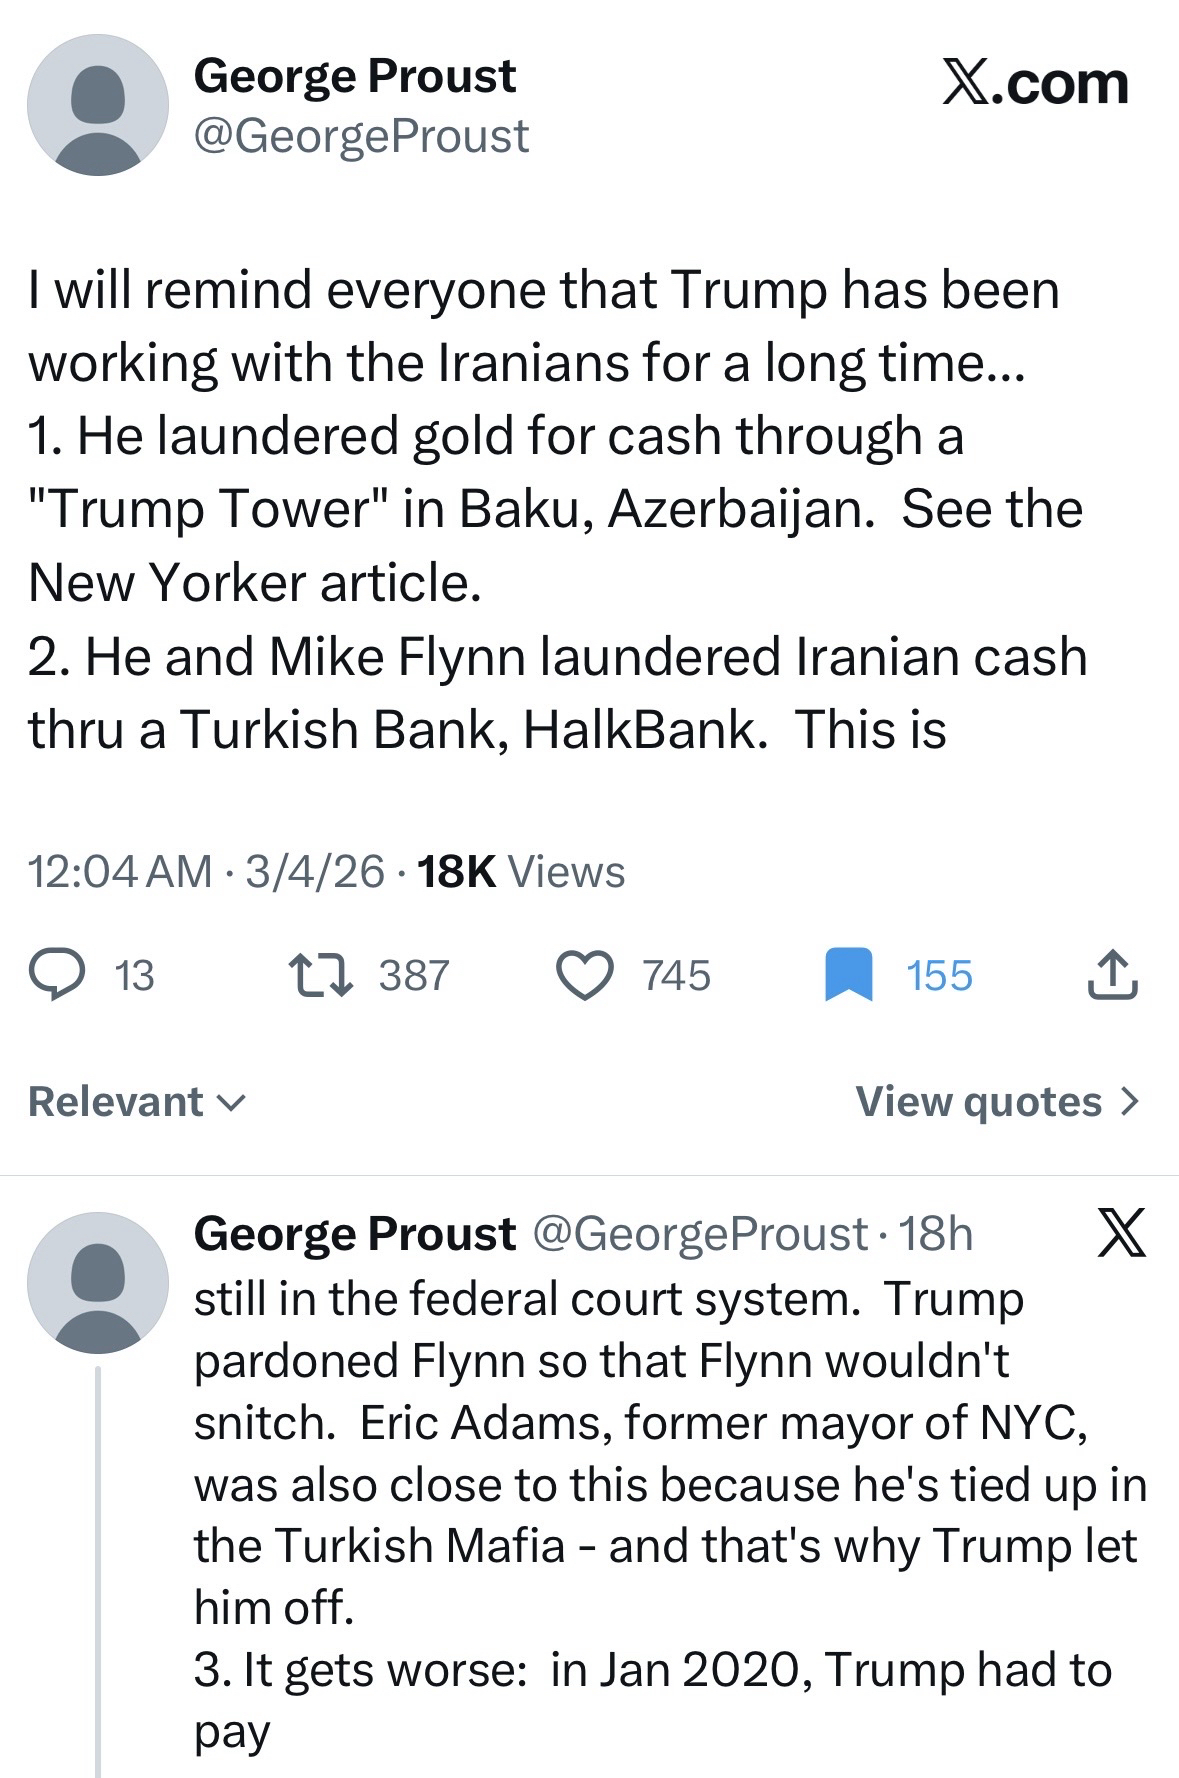Open the Relevant sort dropdown
The image size is (1179, 1778).
point(137,1102)
